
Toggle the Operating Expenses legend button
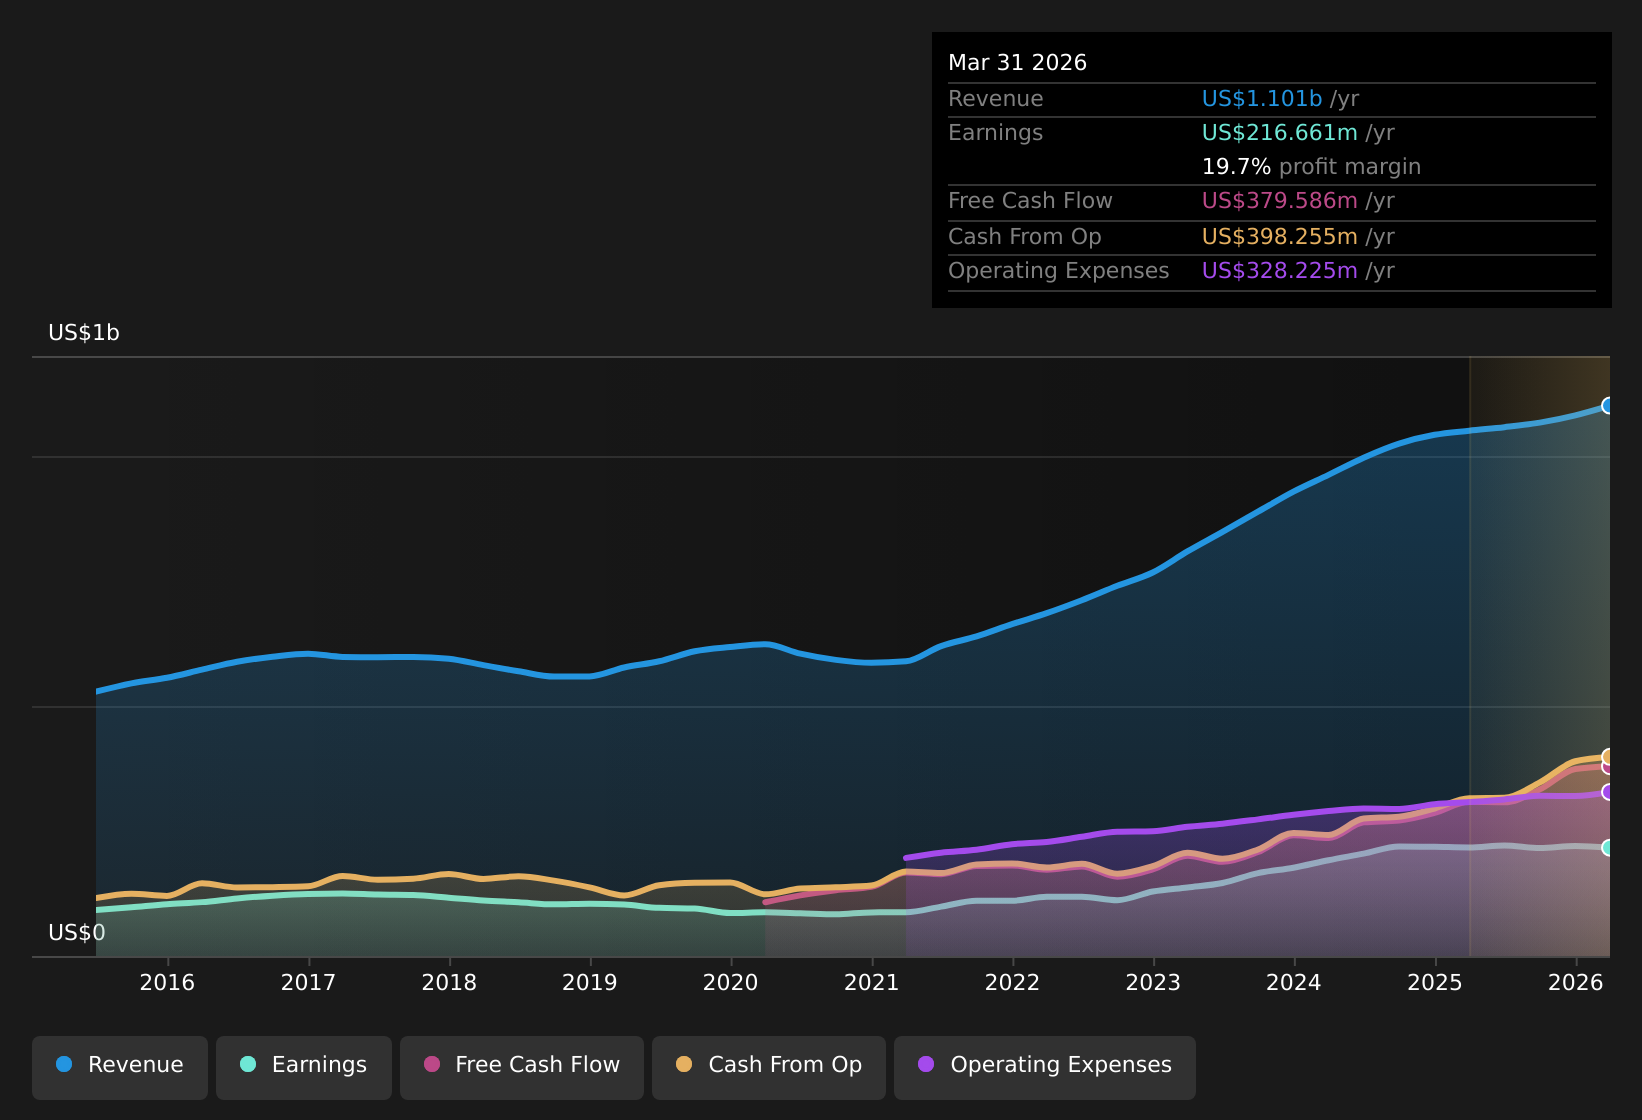click(x=1045, y=1066)
